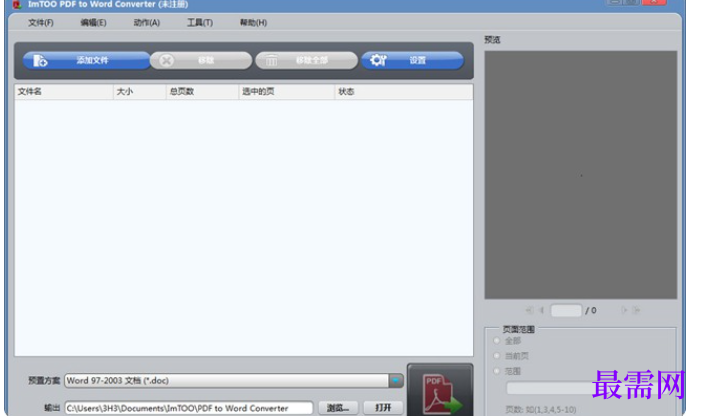
Task: Click the 文件名 column header
Action: (63, 92)
